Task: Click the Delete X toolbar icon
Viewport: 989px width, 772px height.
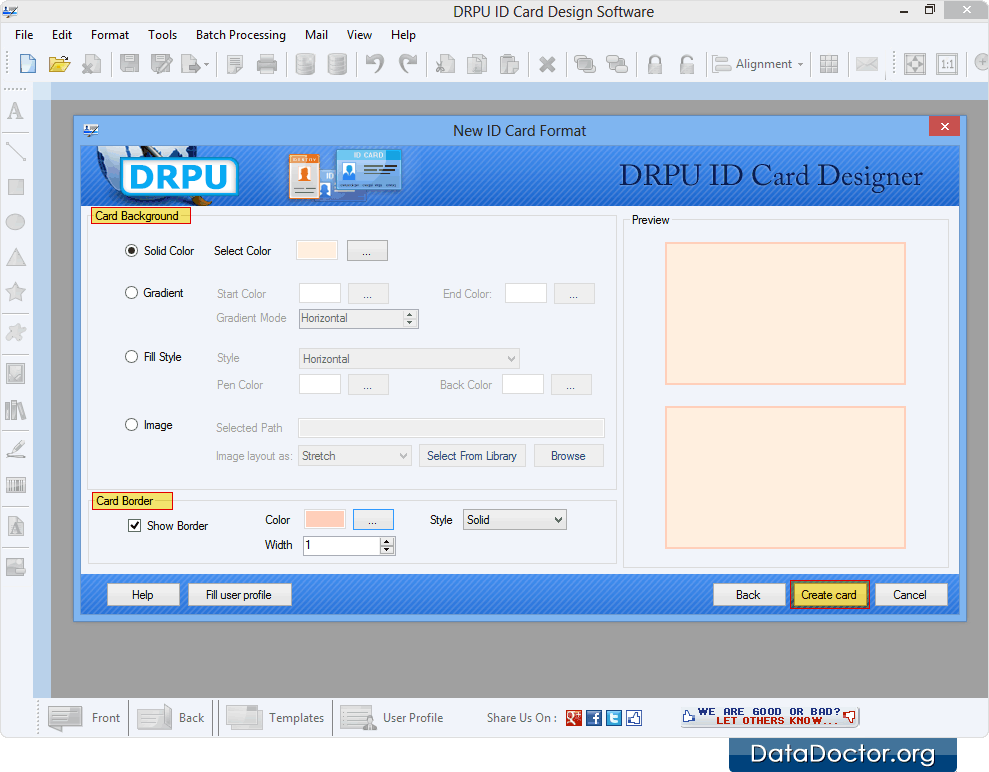Action: (x=547, y=64)
